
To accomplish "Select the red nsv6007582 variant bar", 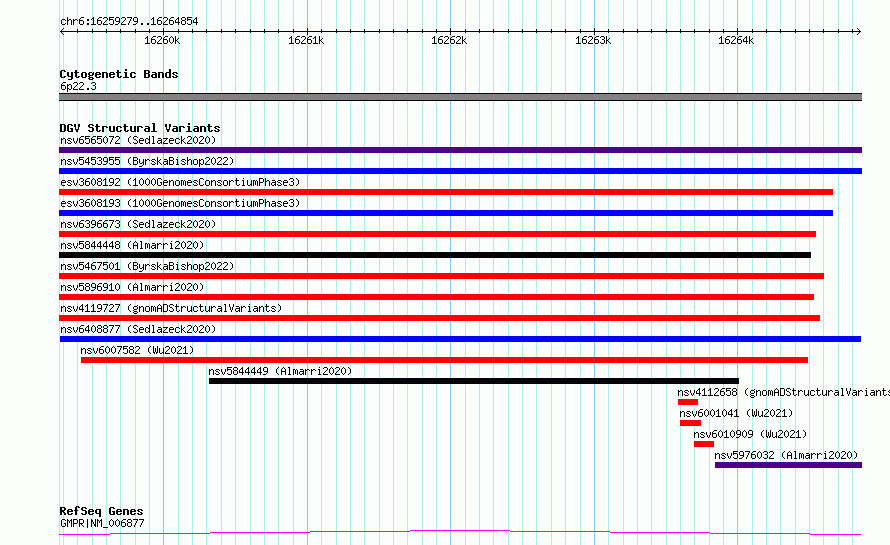I will click(444, 360).
